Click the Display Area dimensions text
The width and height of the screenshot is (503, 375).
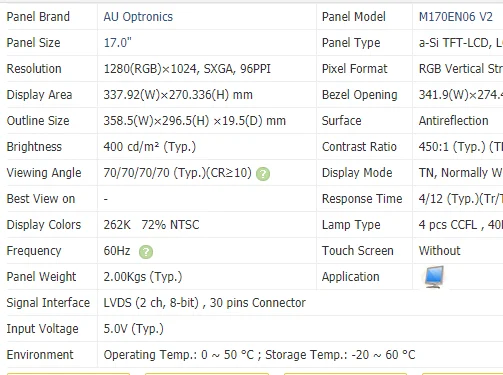coord(178,95)
